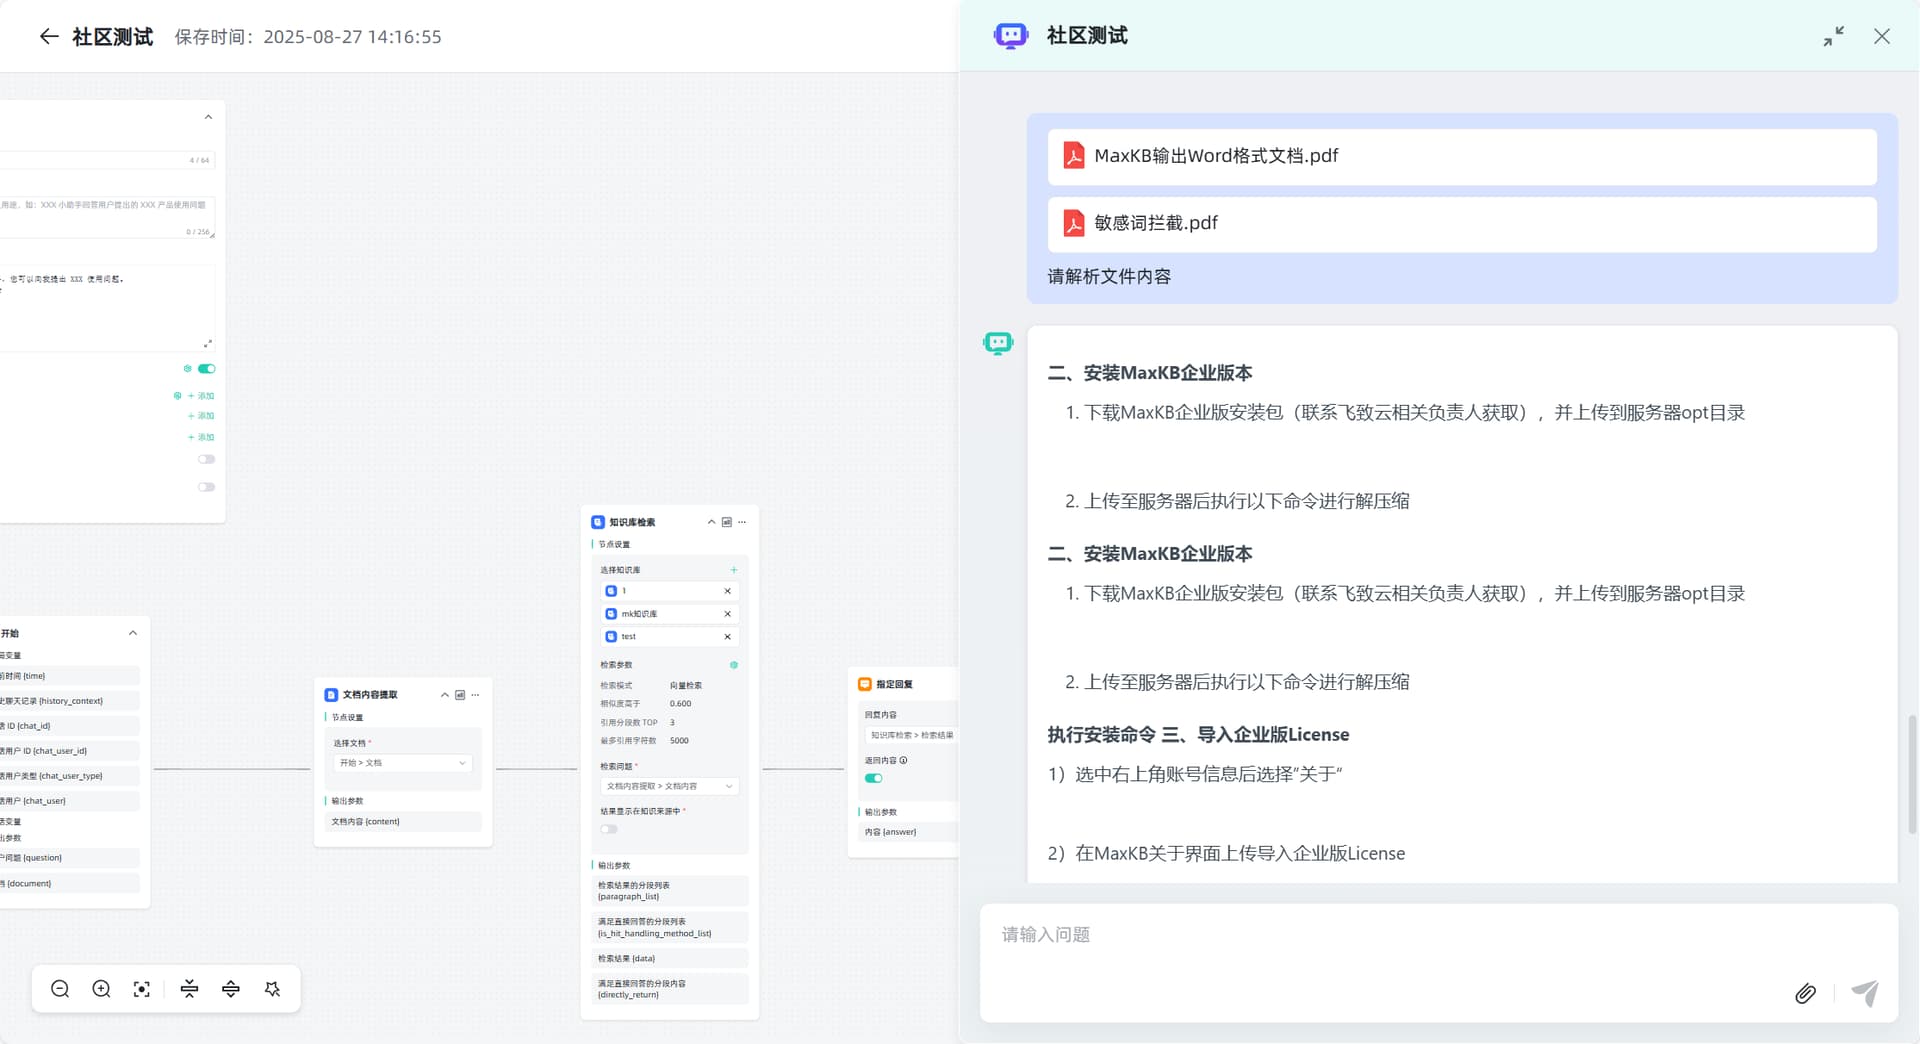
Task: Click the attachment paperclip icon
Action: tap(1805, 993)
